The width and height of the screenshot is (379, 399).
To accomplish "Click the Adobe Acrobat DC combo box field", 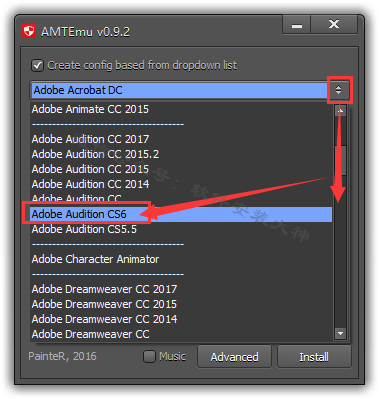I will pyautogui.click(x=179, y=90).
